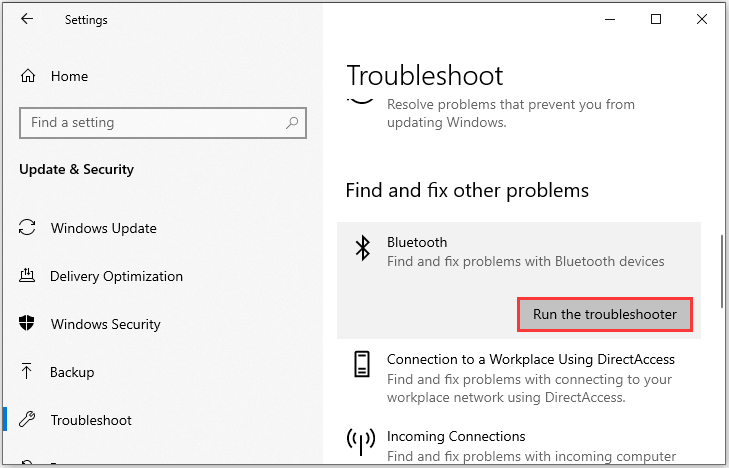Open the Windows Security section
The width and height of the screenshot is (729, 468).
pyautogui.click(x=106, y=324)
